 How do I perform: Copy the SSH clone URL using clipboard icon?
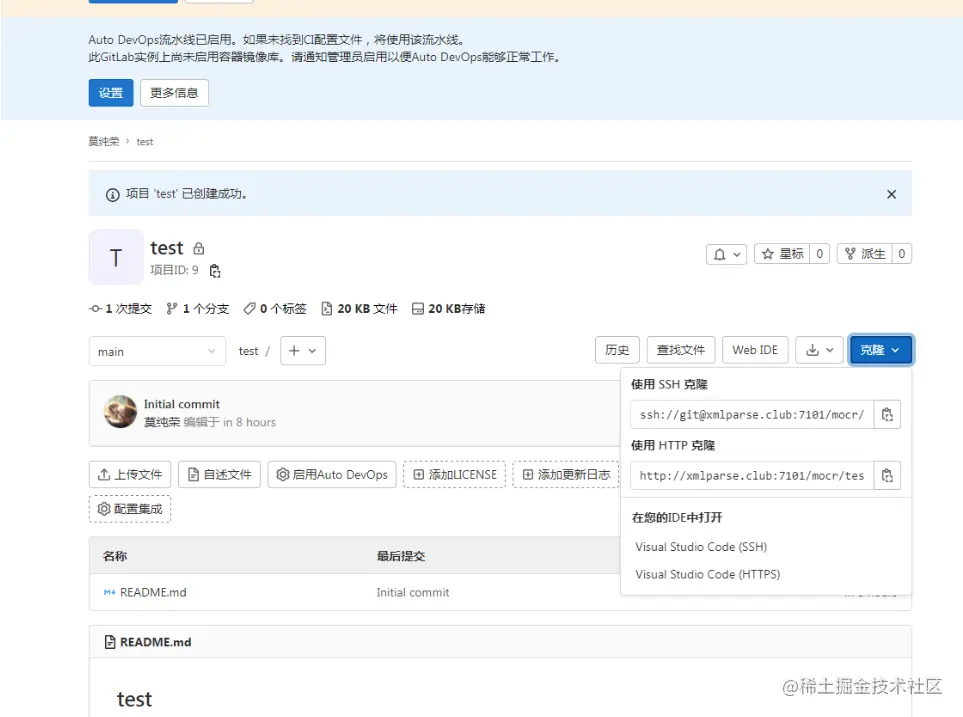[x=887, y=414]
